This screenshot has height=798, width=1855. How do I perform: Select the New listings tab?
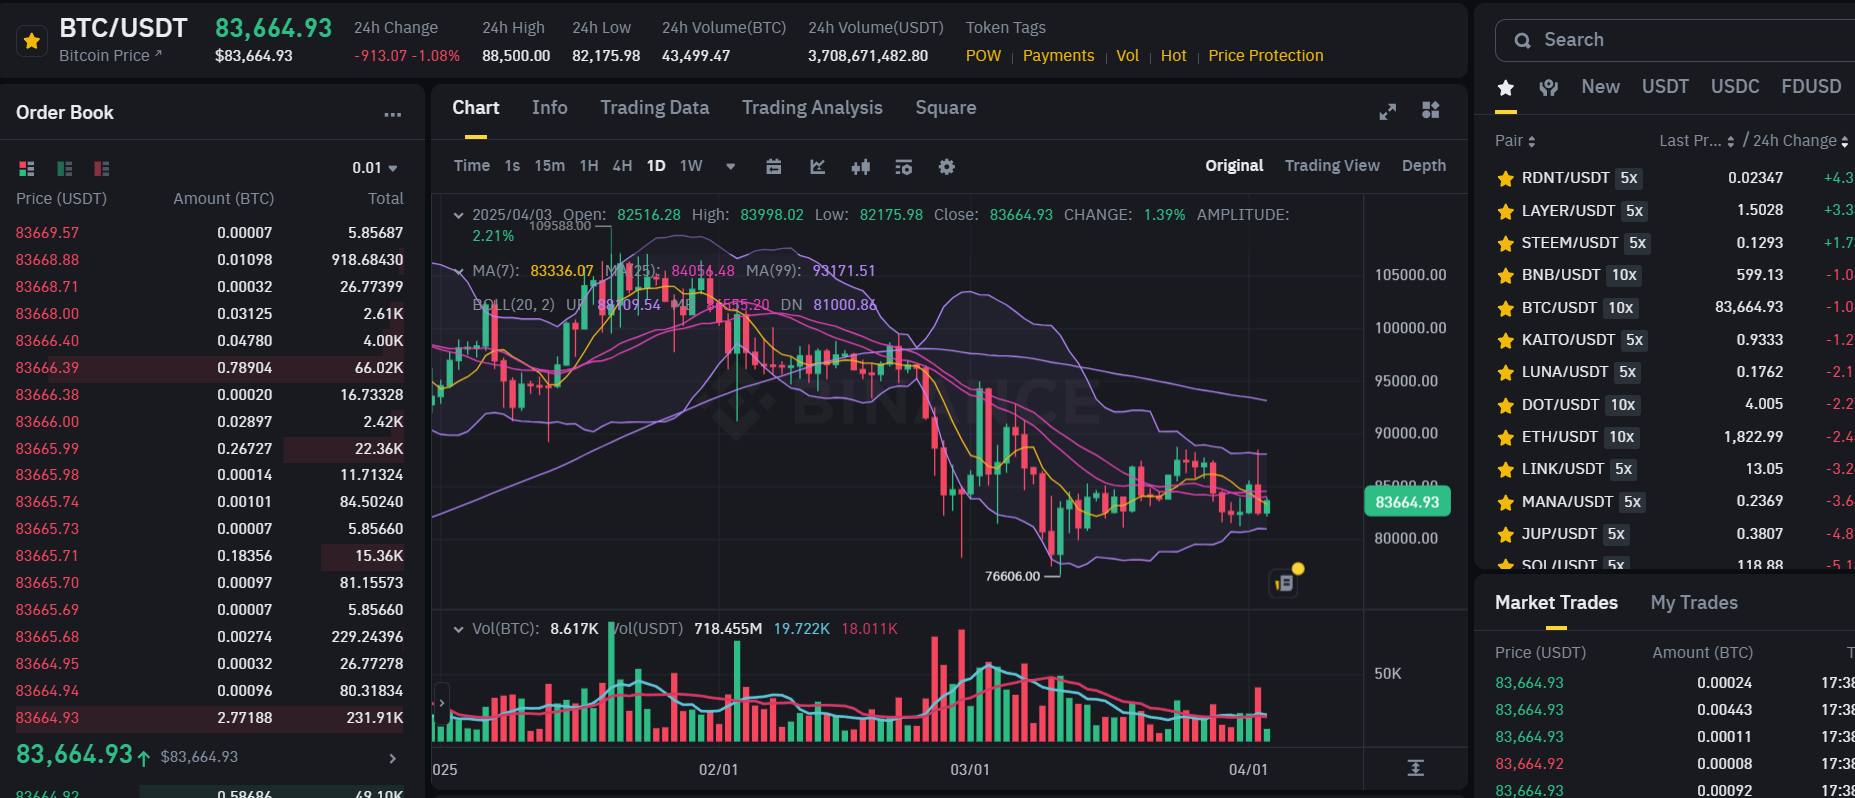1600,87
